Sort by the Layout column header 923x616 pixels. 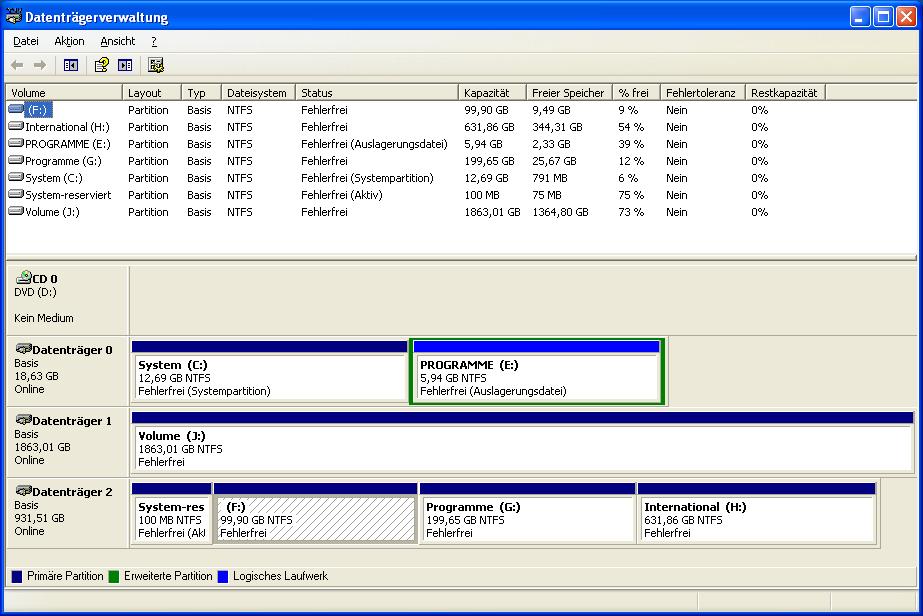click(x=151, y=93)
